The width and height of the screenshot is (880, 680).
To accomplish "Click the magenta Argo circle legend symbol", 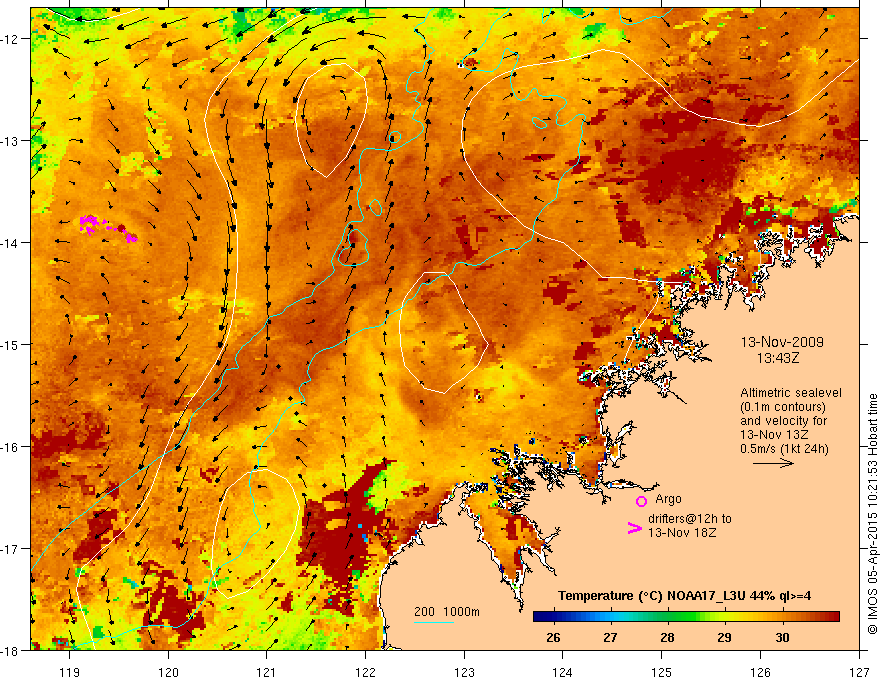I will pyautogui.click(x=641, y=501).
